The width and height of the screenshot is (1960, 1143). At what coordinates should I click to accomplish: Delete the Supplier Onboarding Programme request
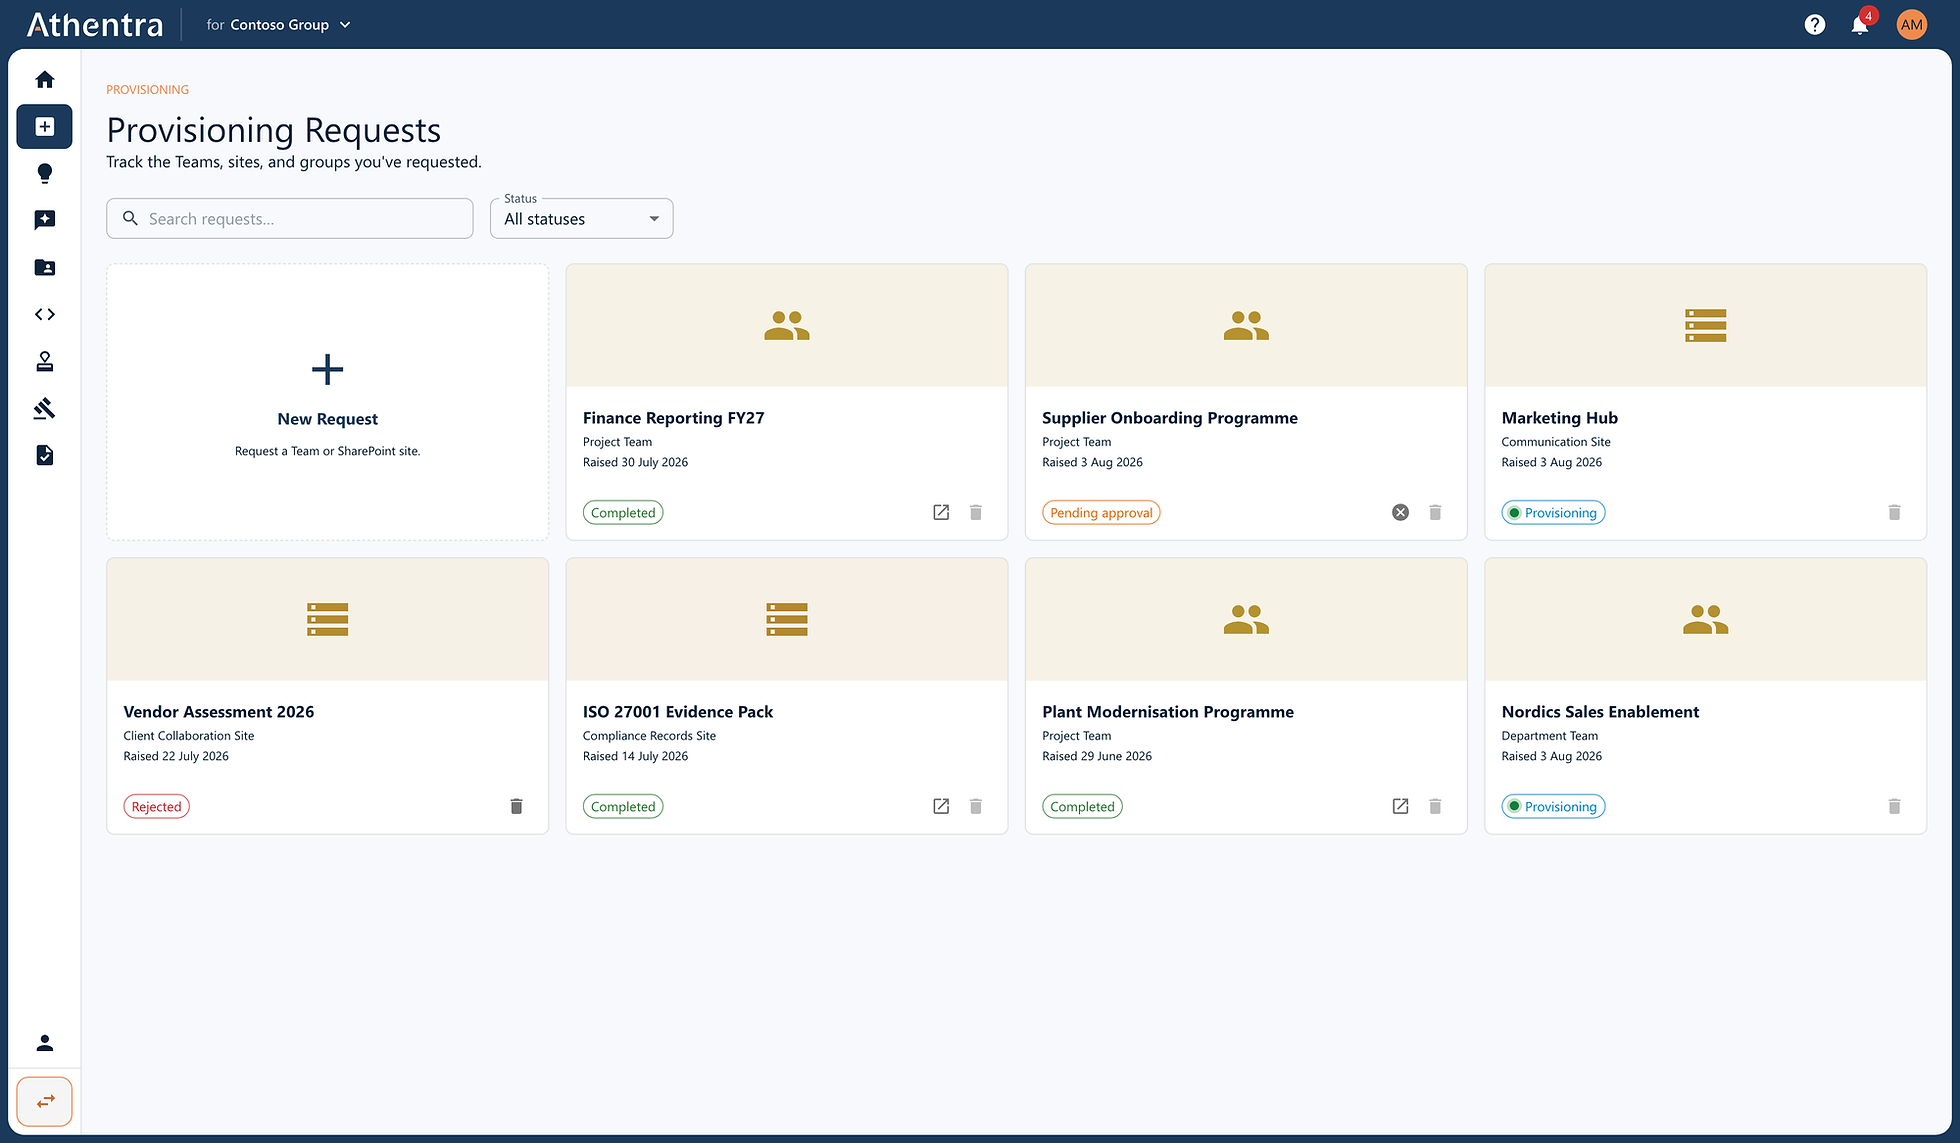[x=1435, y=512]
